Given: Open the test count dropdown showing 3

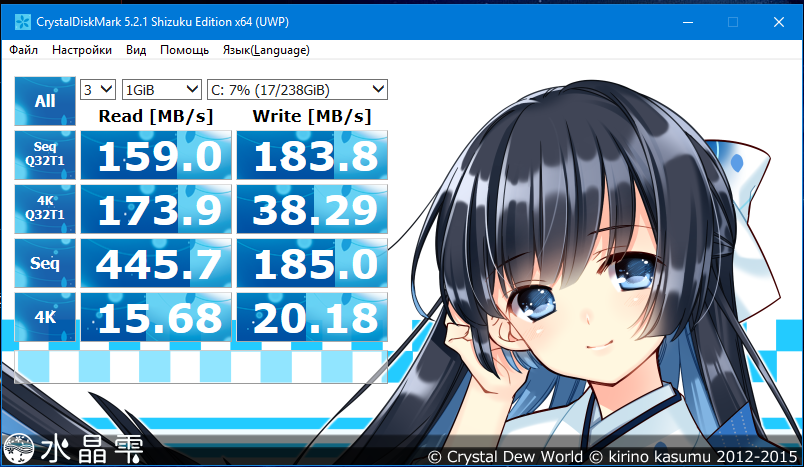Looking at the screenshot, I should [98, 90].
